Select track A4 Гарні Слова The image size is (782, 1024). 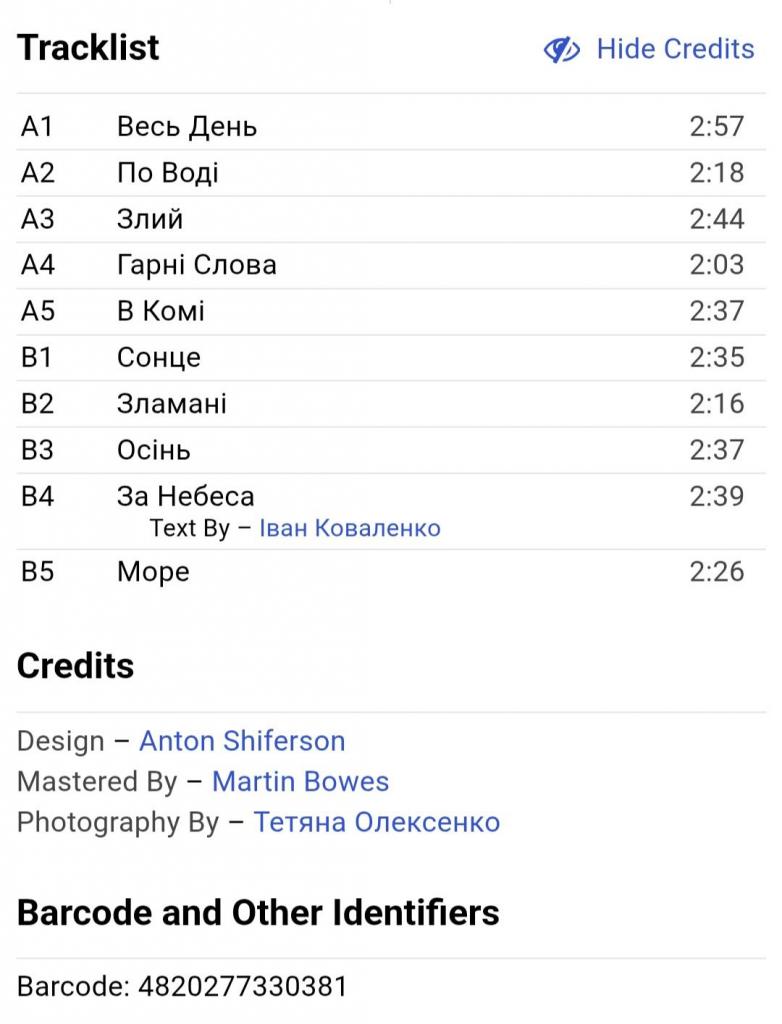(x=197, y=265)
